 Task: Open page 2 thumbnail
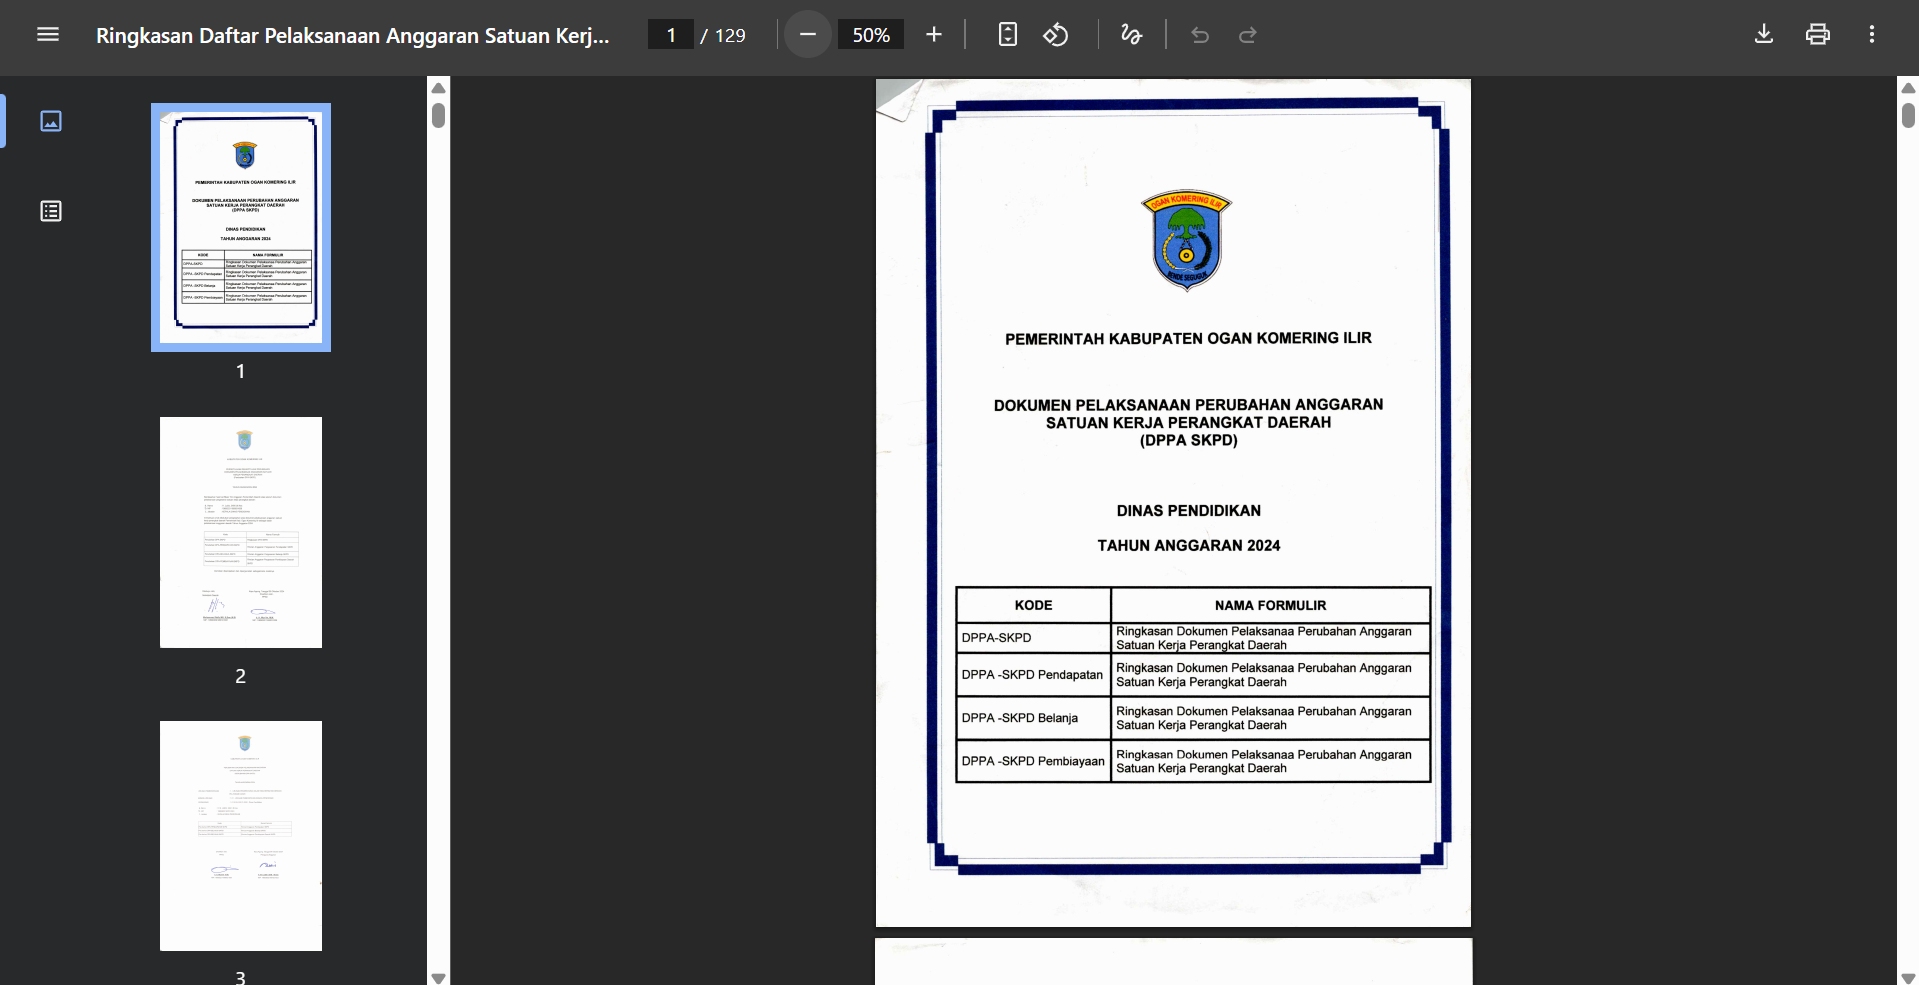[241, 532]
